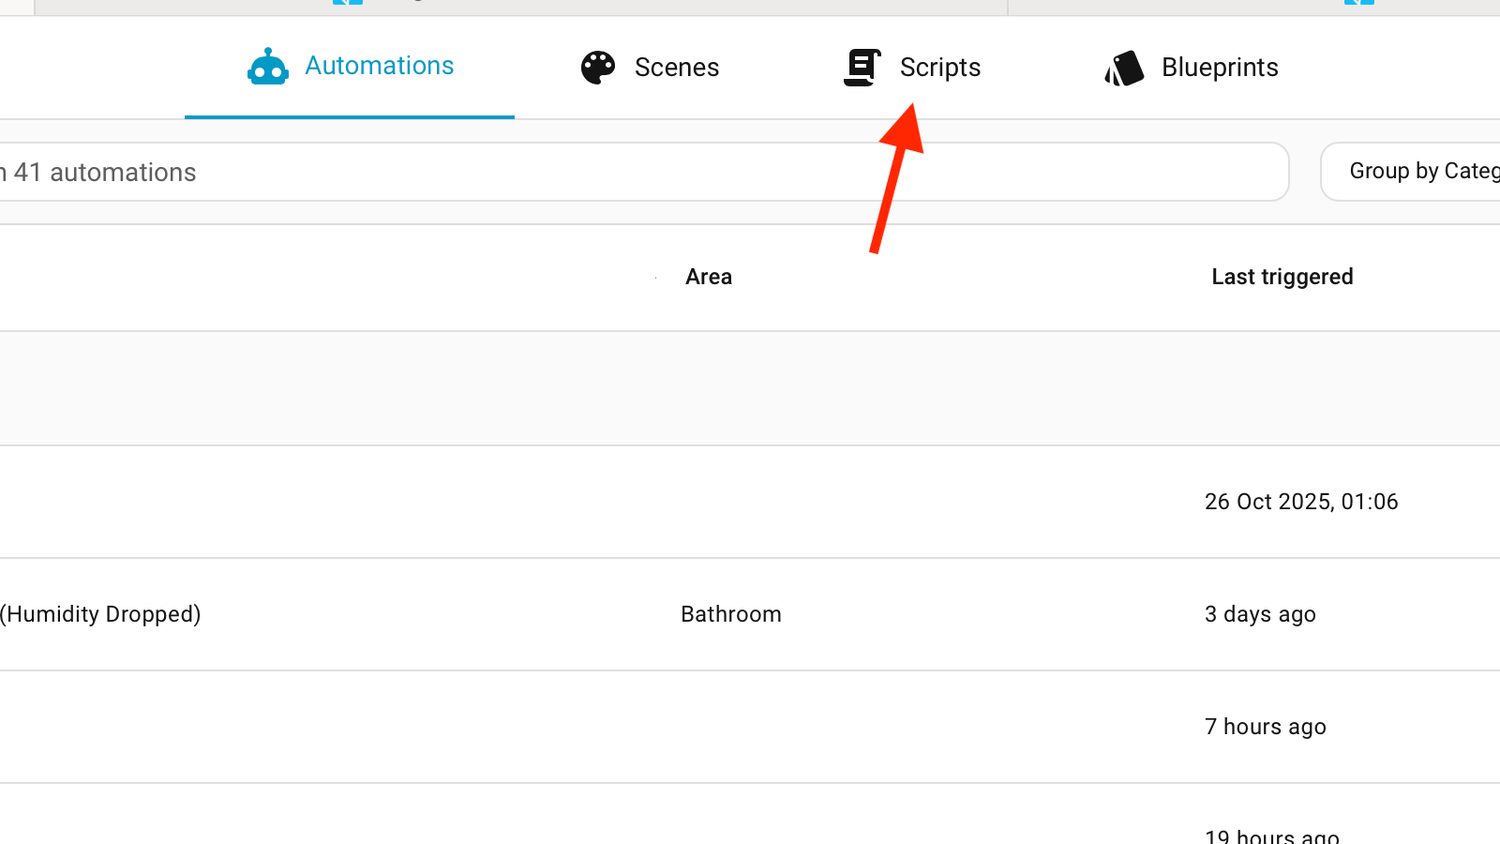Open the Blueprints tab
1500x844 pixels.
point(1192,67)
